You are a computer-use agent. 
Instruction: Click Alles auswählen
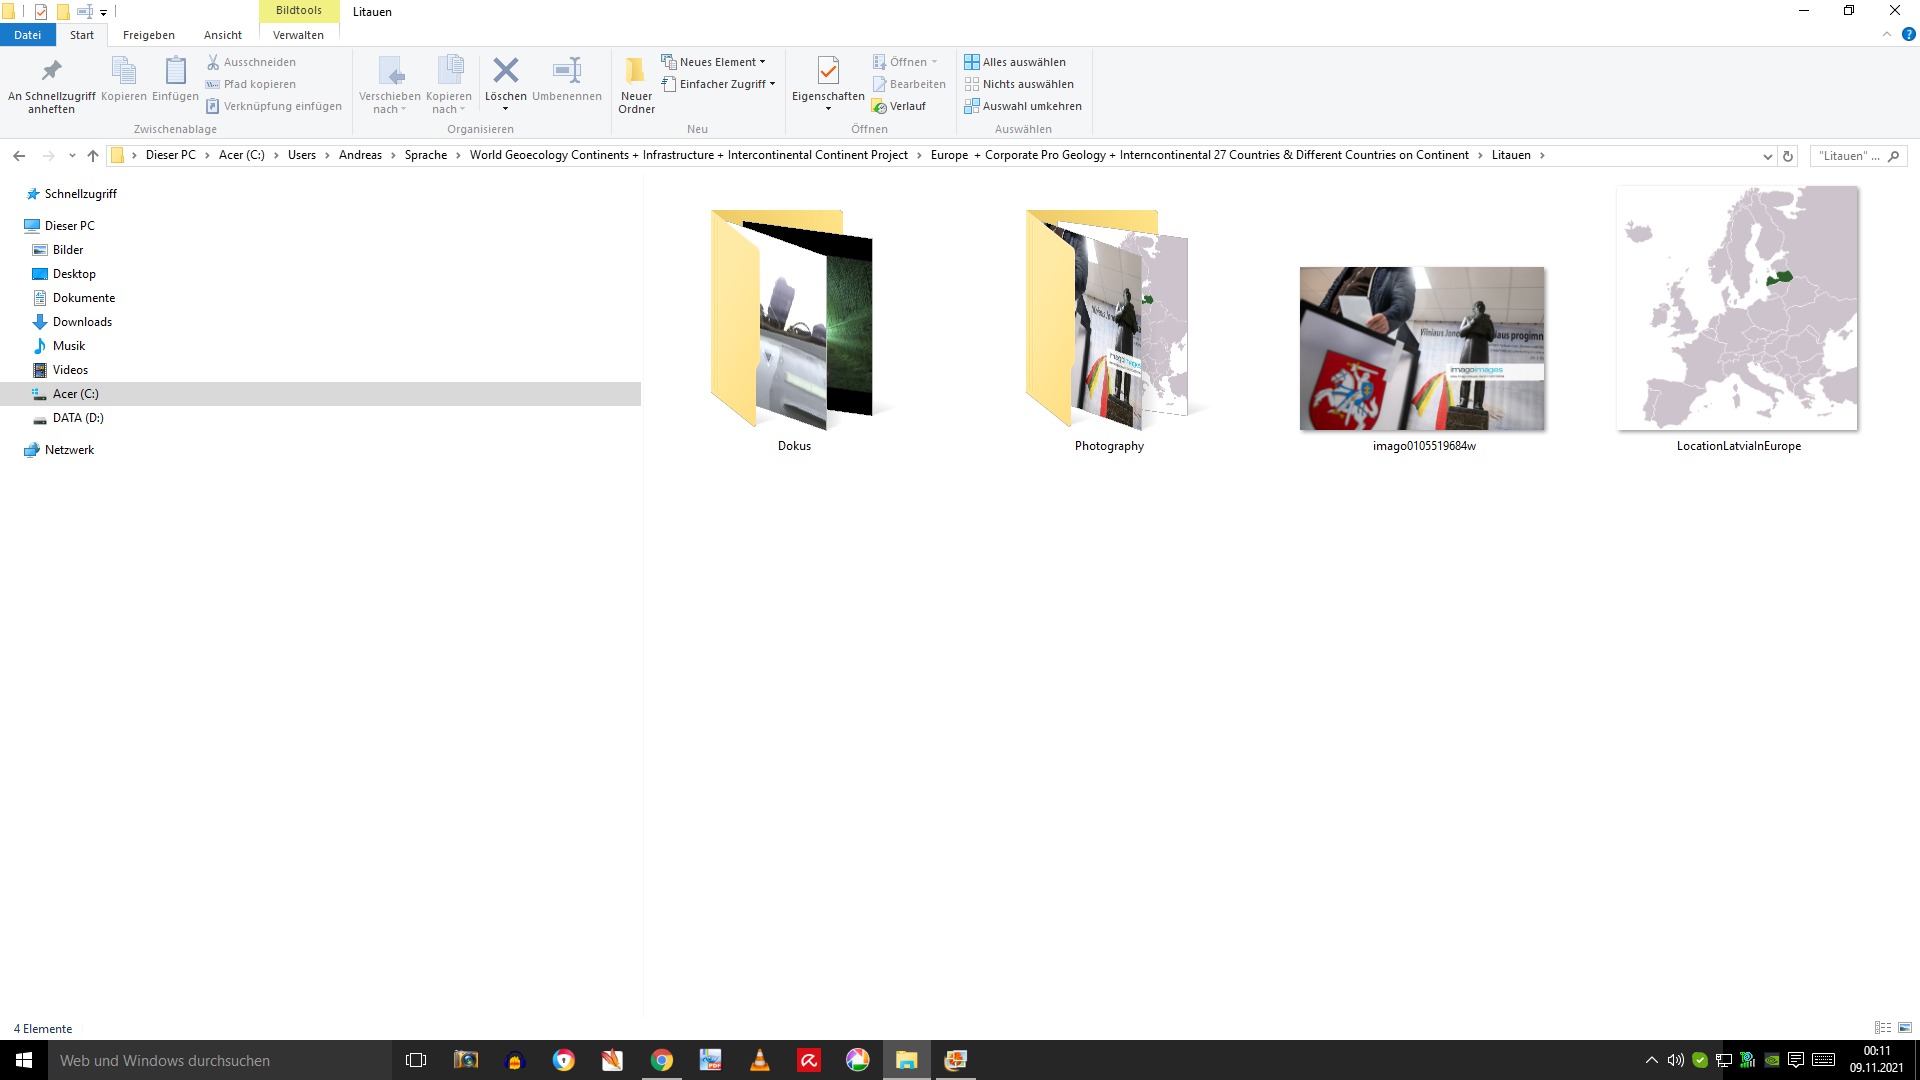(x=1015, y=62)
